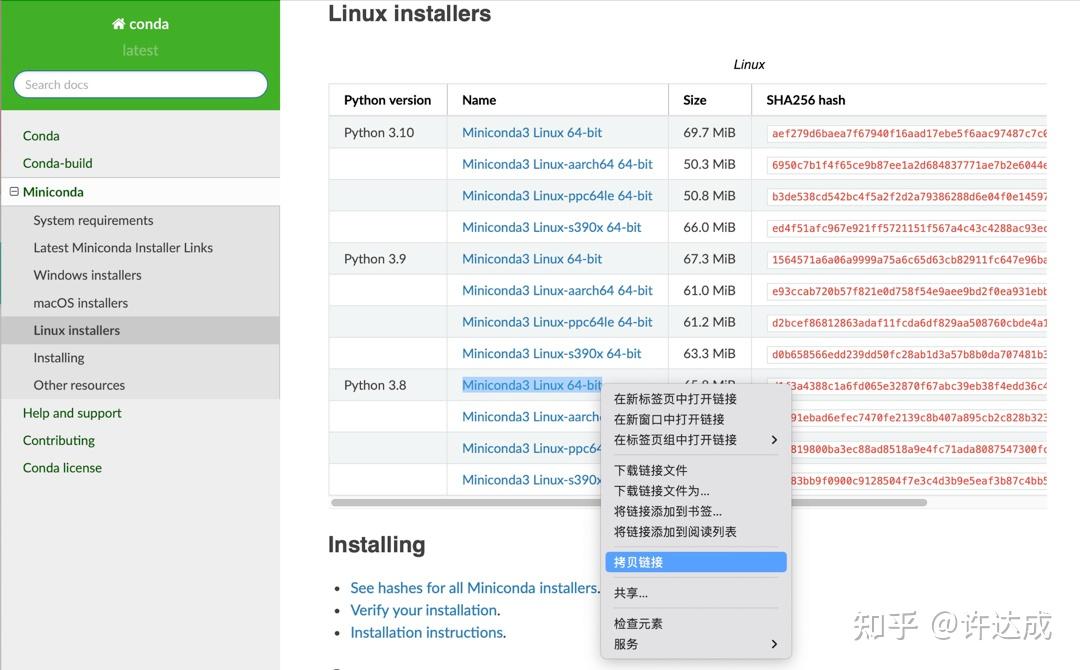Download Python 3.9 Miniconda3 Linux-aarch64 64-bit
The width and height of the screenshot is (1080, 670).
pyautogui.click(x=558, y=291)
